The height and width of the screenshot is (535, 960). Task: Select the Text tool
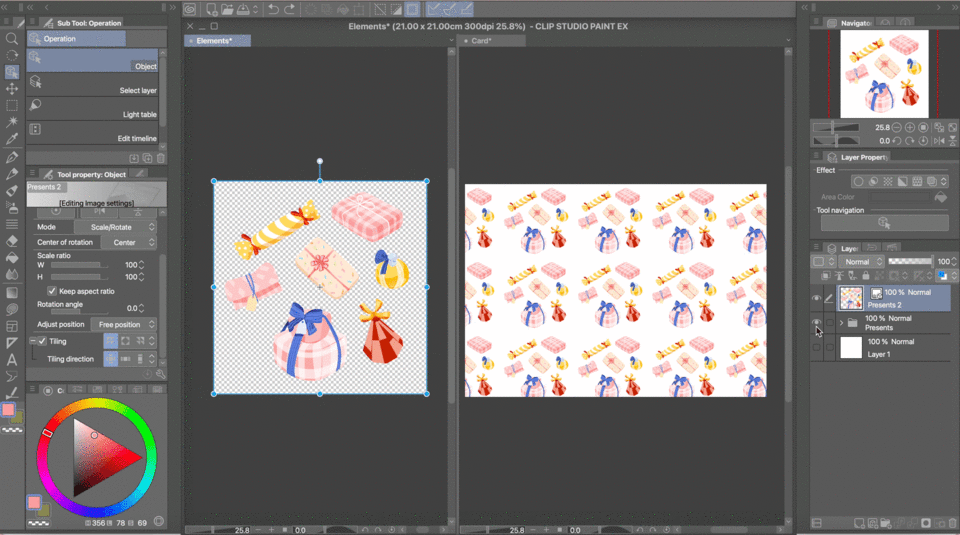click(12, 360)
